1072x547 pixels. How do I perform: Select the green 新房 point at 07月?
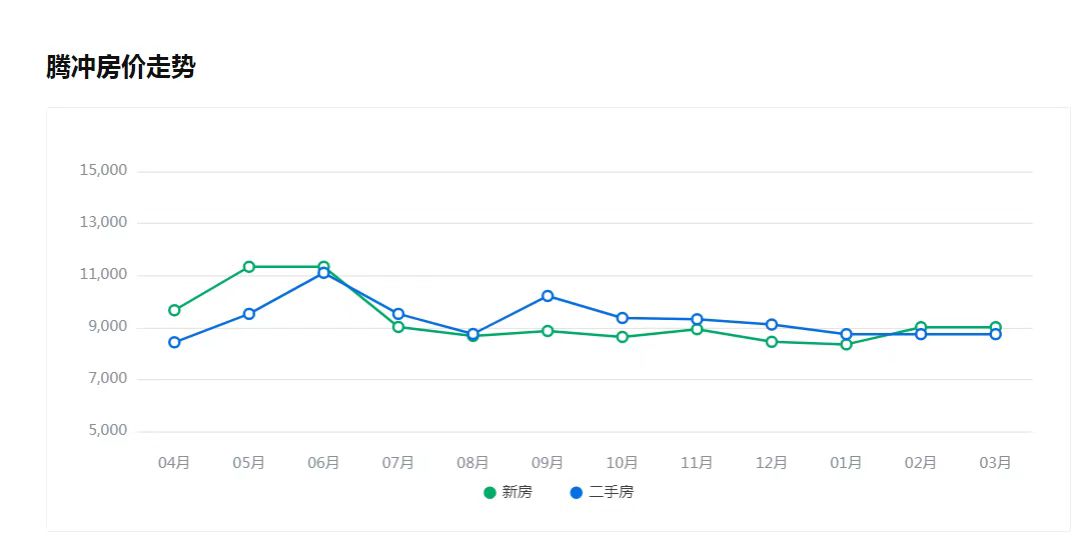point(398,327)
